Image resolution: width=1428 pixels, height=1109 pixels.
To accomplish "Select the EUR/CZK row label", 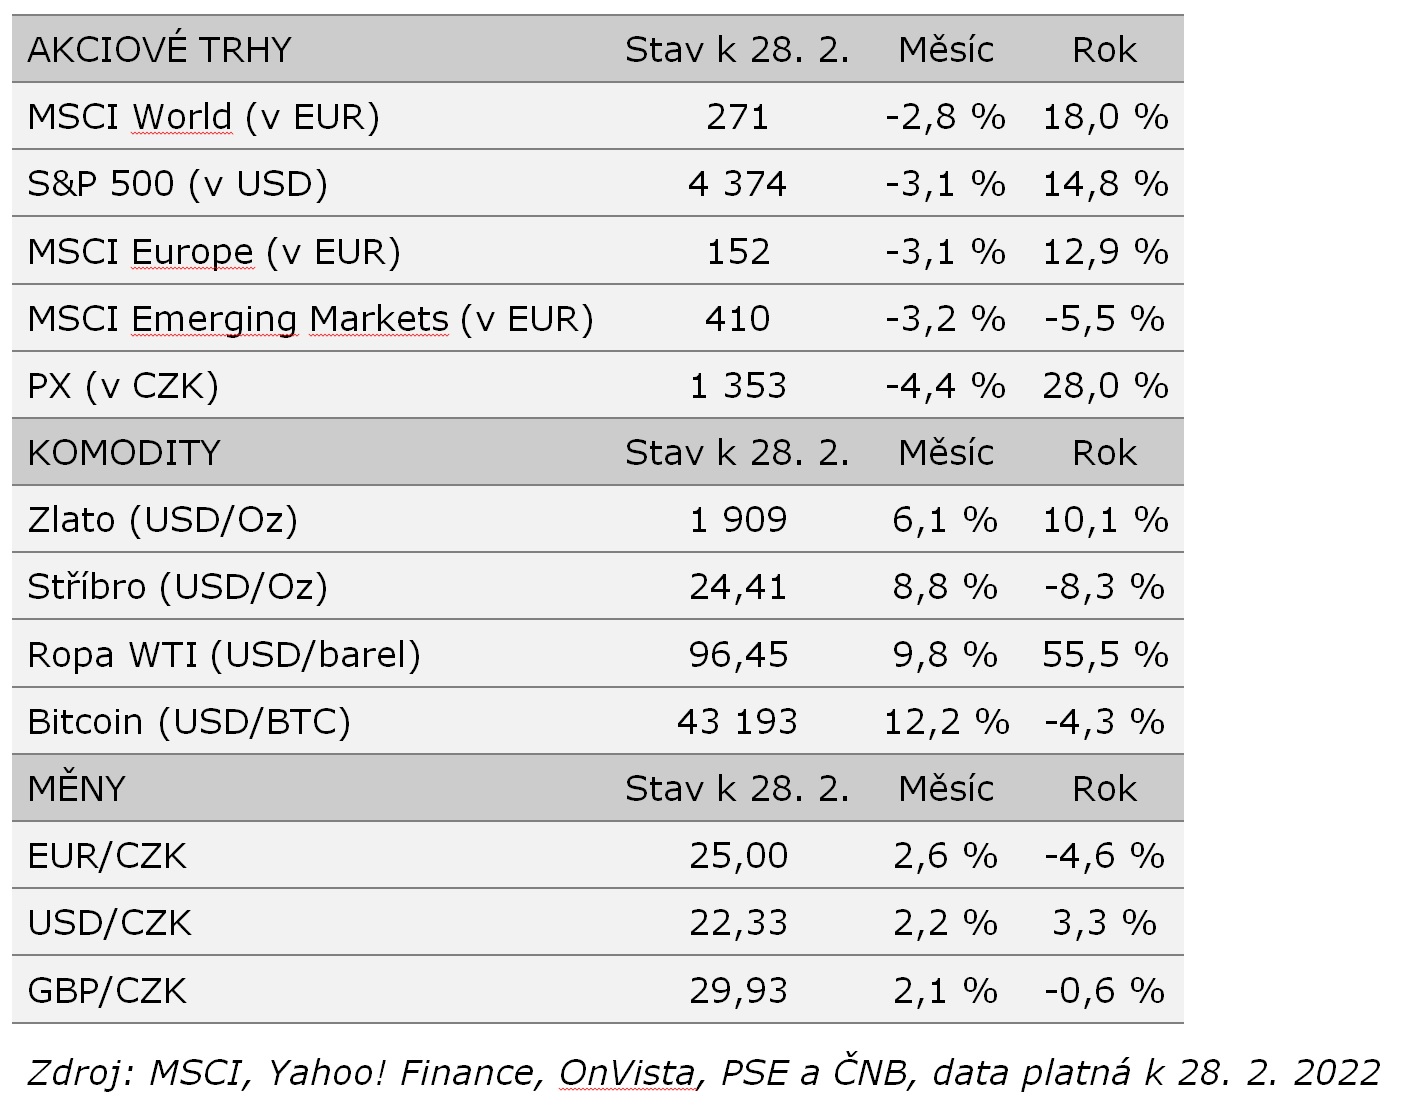I will point(107,856).
